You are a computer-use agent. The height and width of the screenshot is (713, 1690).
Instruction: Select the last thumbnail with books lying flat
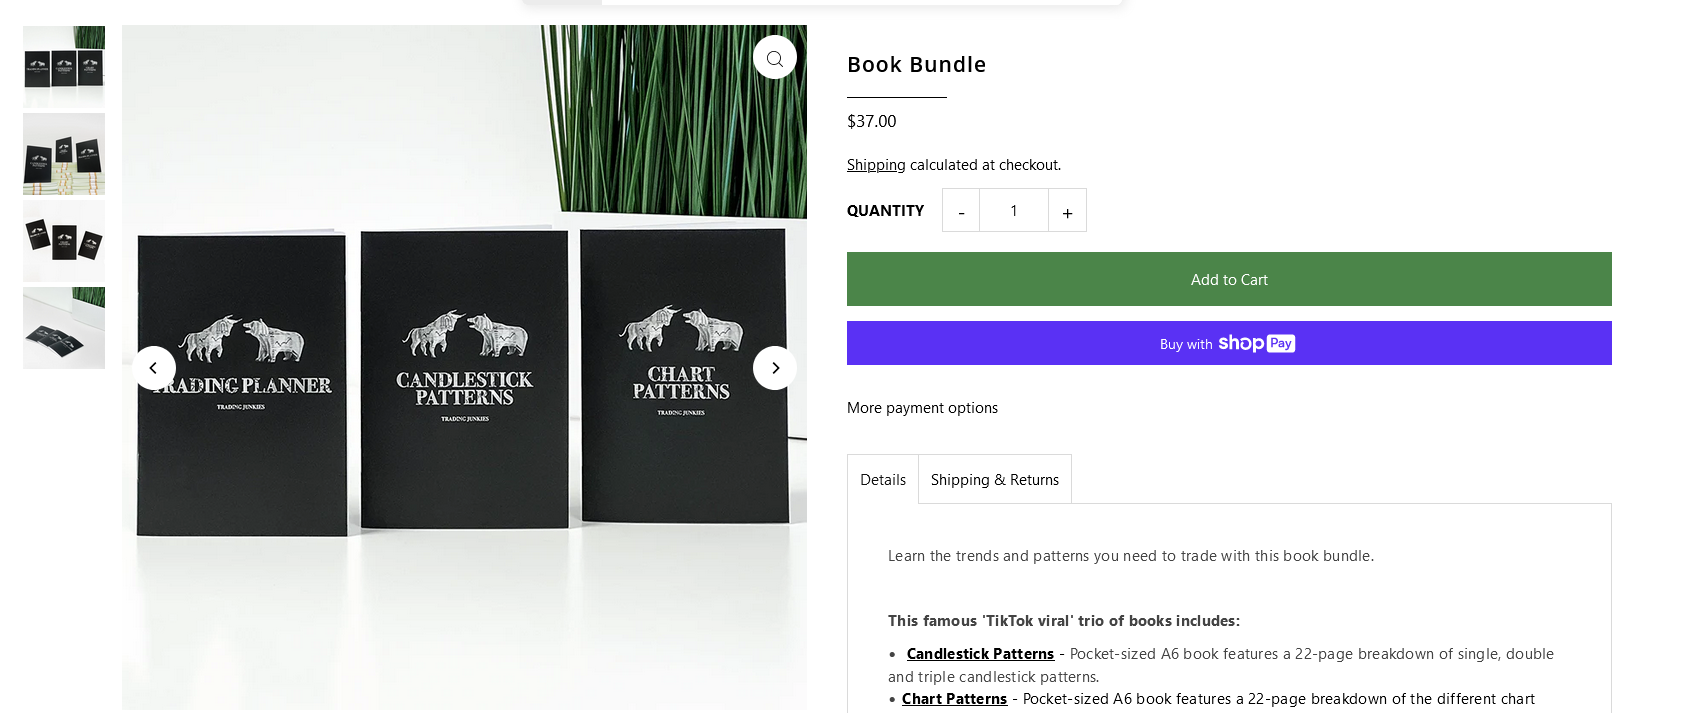(x=64, y=328)
